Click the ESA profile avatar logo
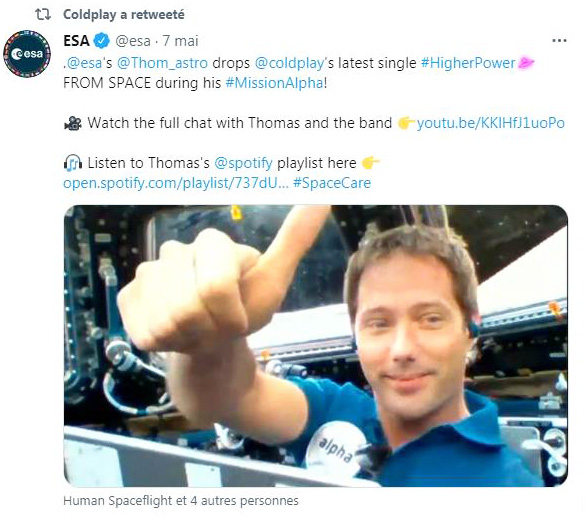This screenshot has width=585, height=518. 27,54
